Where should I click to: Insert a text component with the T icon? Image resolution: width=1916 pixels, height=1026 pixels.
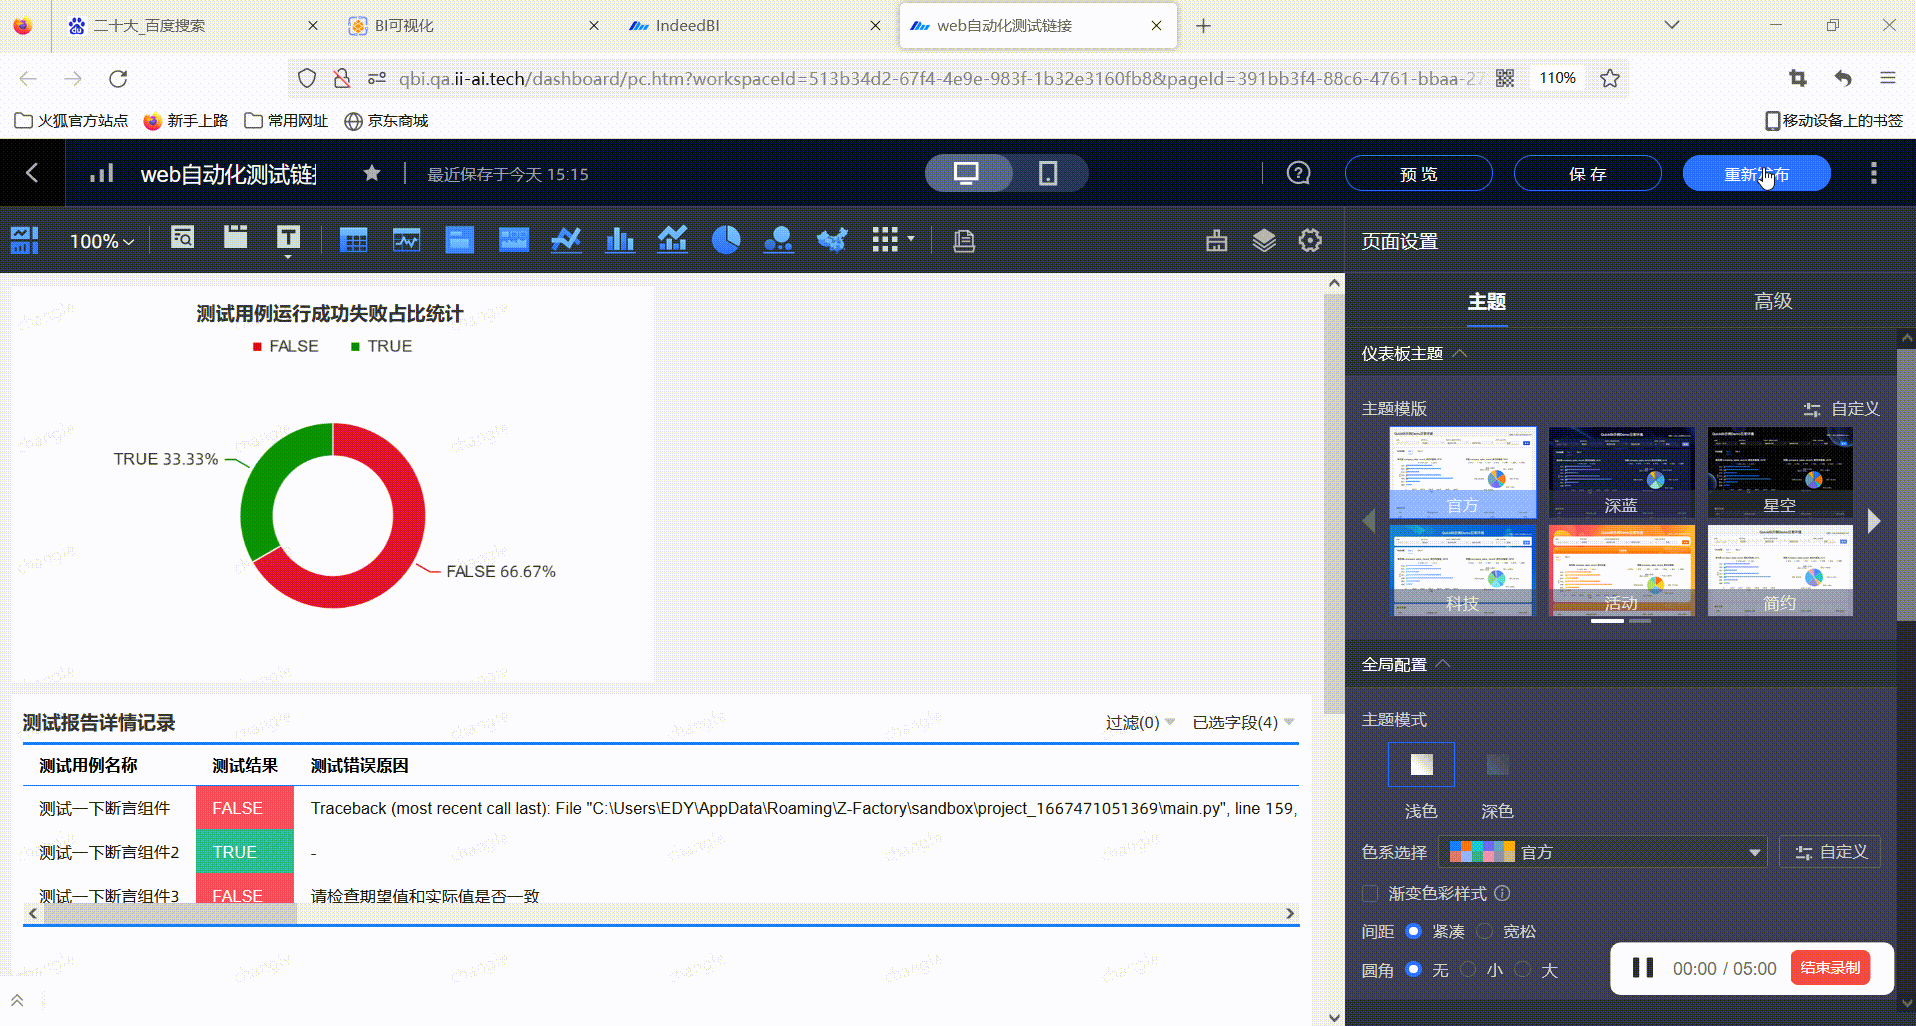(288, 239)
